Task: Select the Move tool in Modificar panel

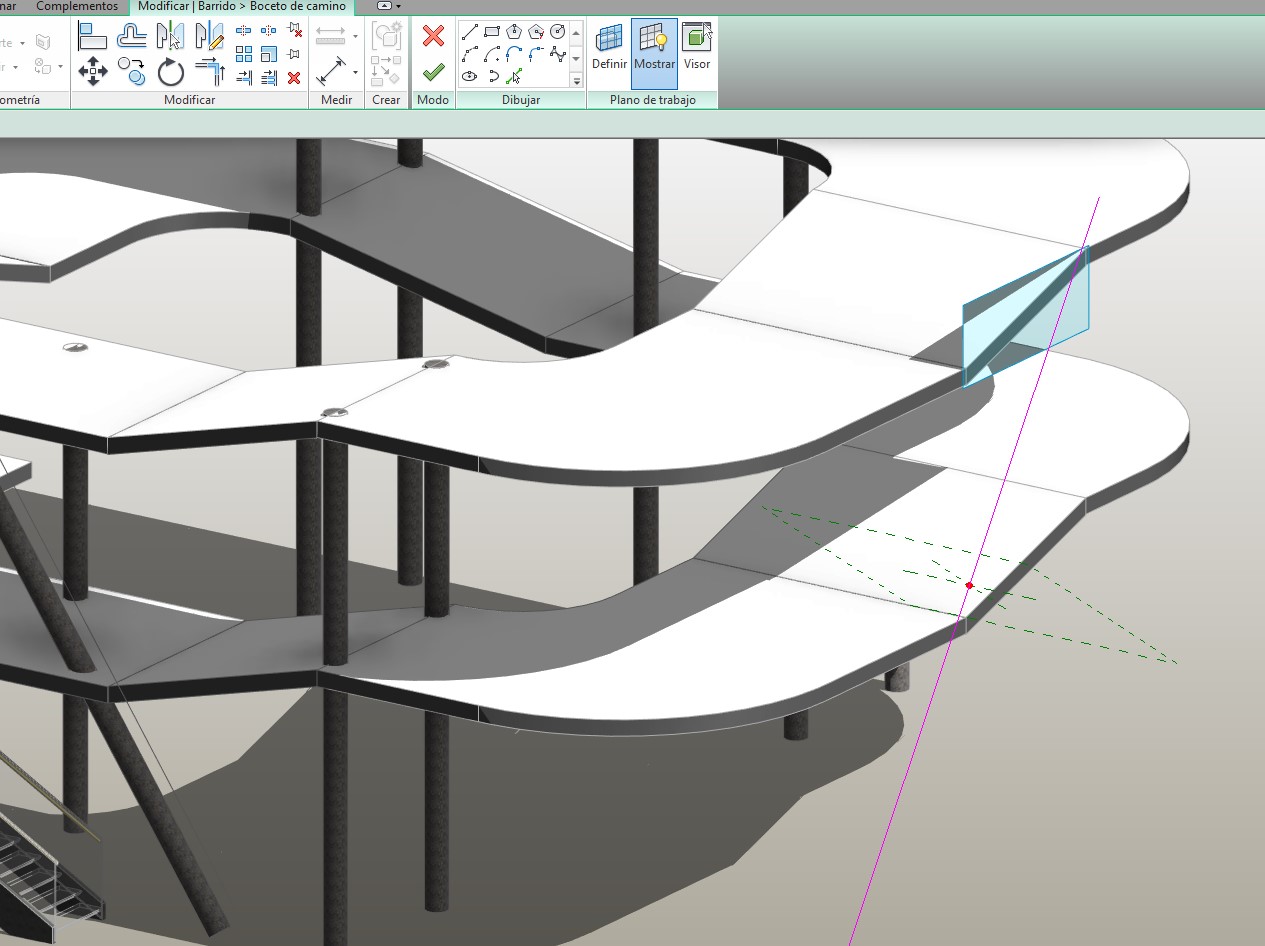Action: [x=93, y=70]
